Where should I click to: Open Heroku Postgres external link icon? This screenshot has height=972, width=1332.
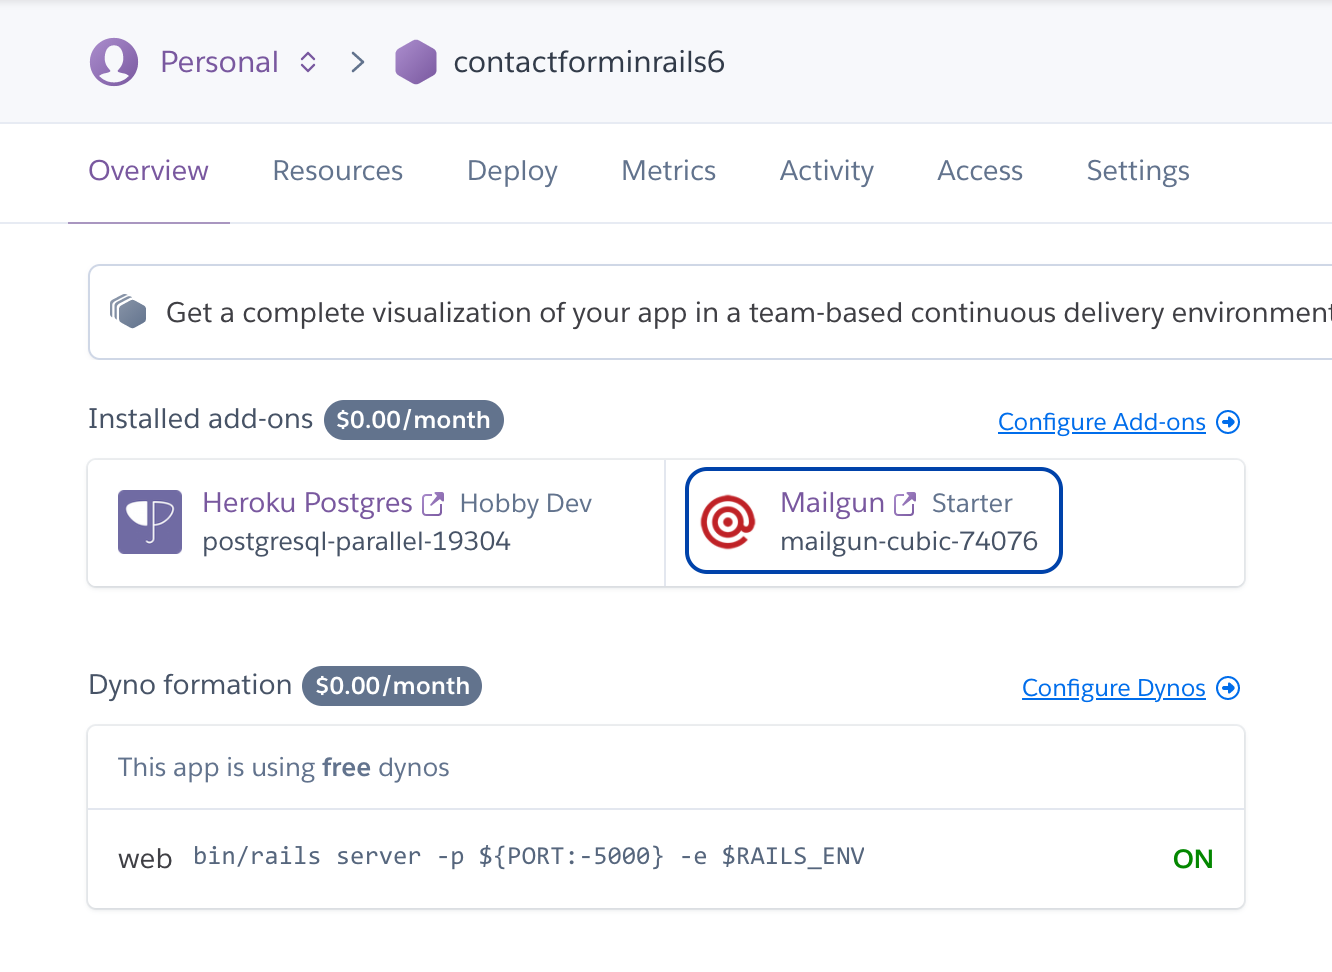pyautogui.click(x=433, y=504)
